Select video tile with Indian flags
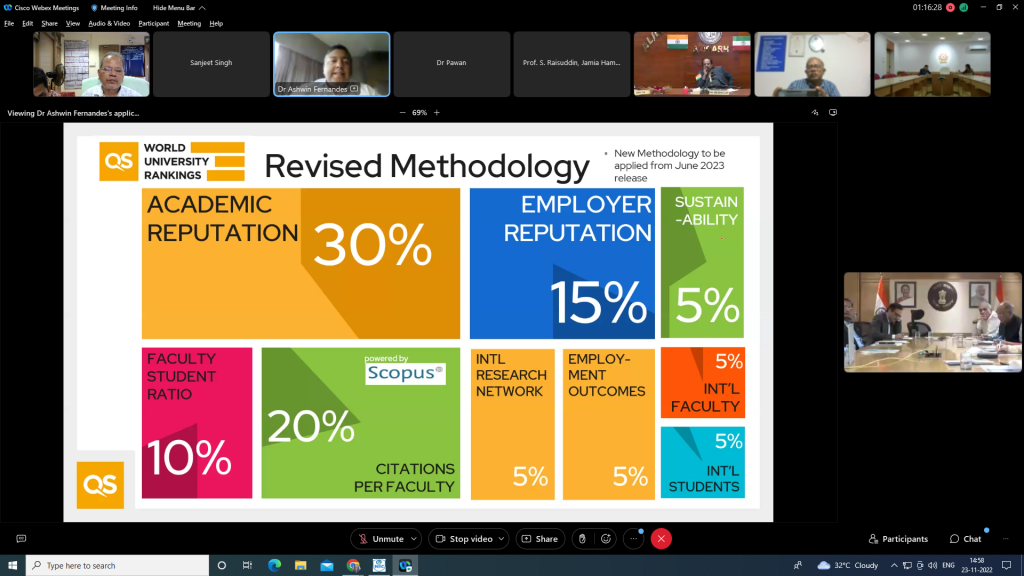 (x=692, y=64)
